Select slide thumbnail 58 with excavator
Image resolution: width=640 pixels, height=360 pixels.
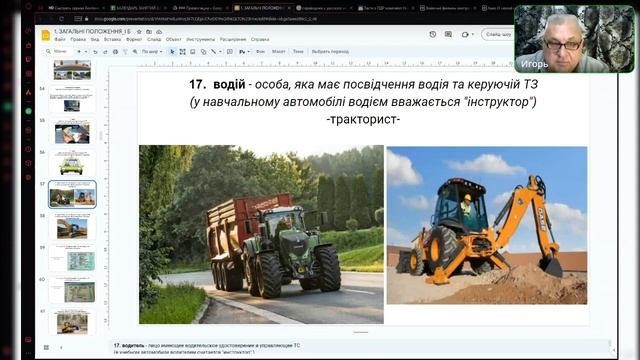click(x=72, y=227)
